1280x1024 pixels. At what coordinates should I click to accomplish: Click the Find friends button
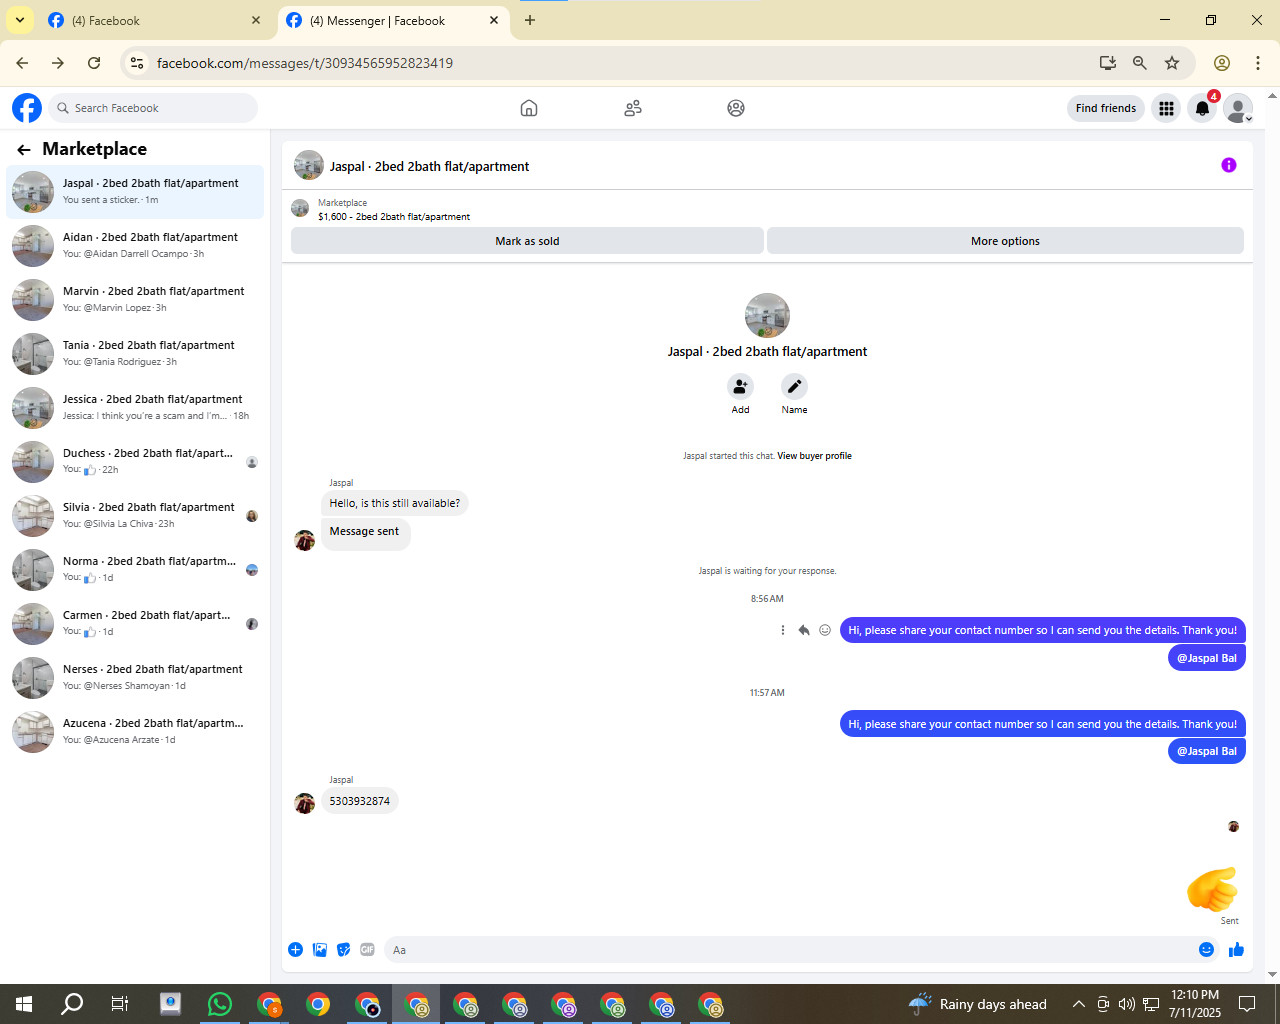click(1106, 108)
